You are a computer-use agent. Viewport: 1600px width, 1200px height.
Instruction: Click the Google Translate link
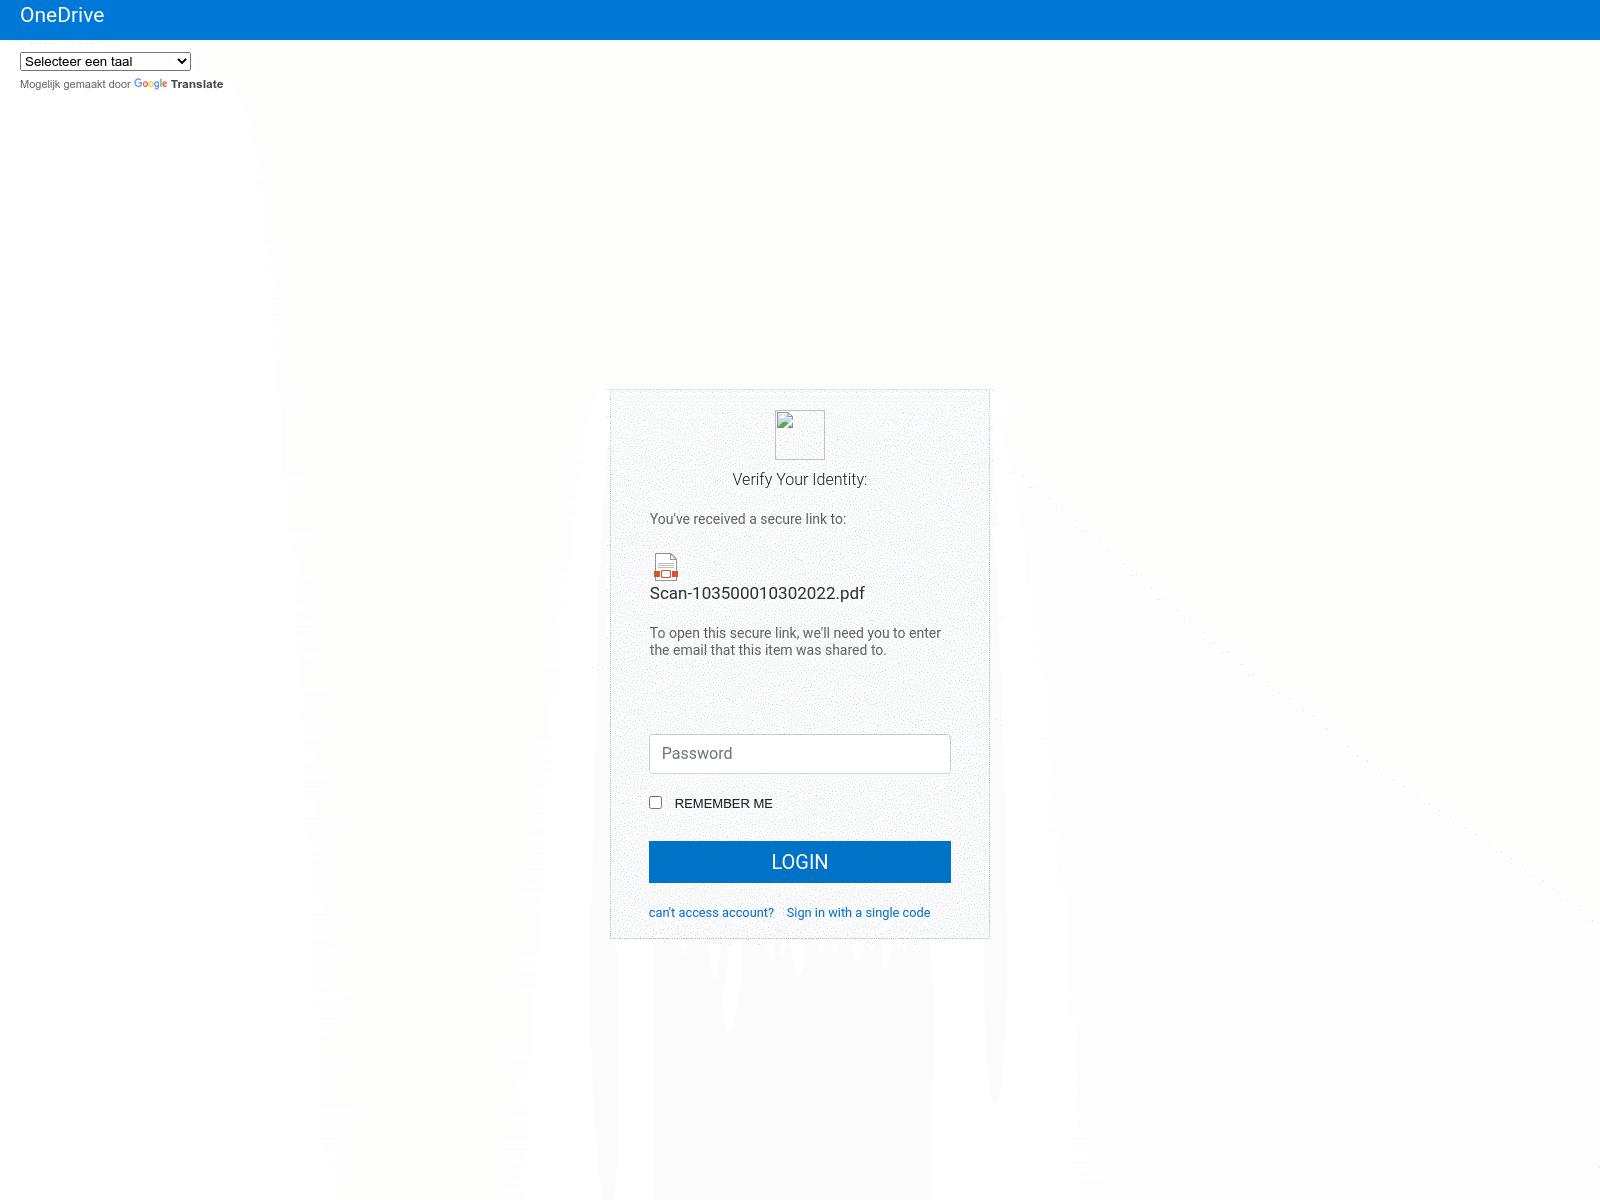(178, 84)
